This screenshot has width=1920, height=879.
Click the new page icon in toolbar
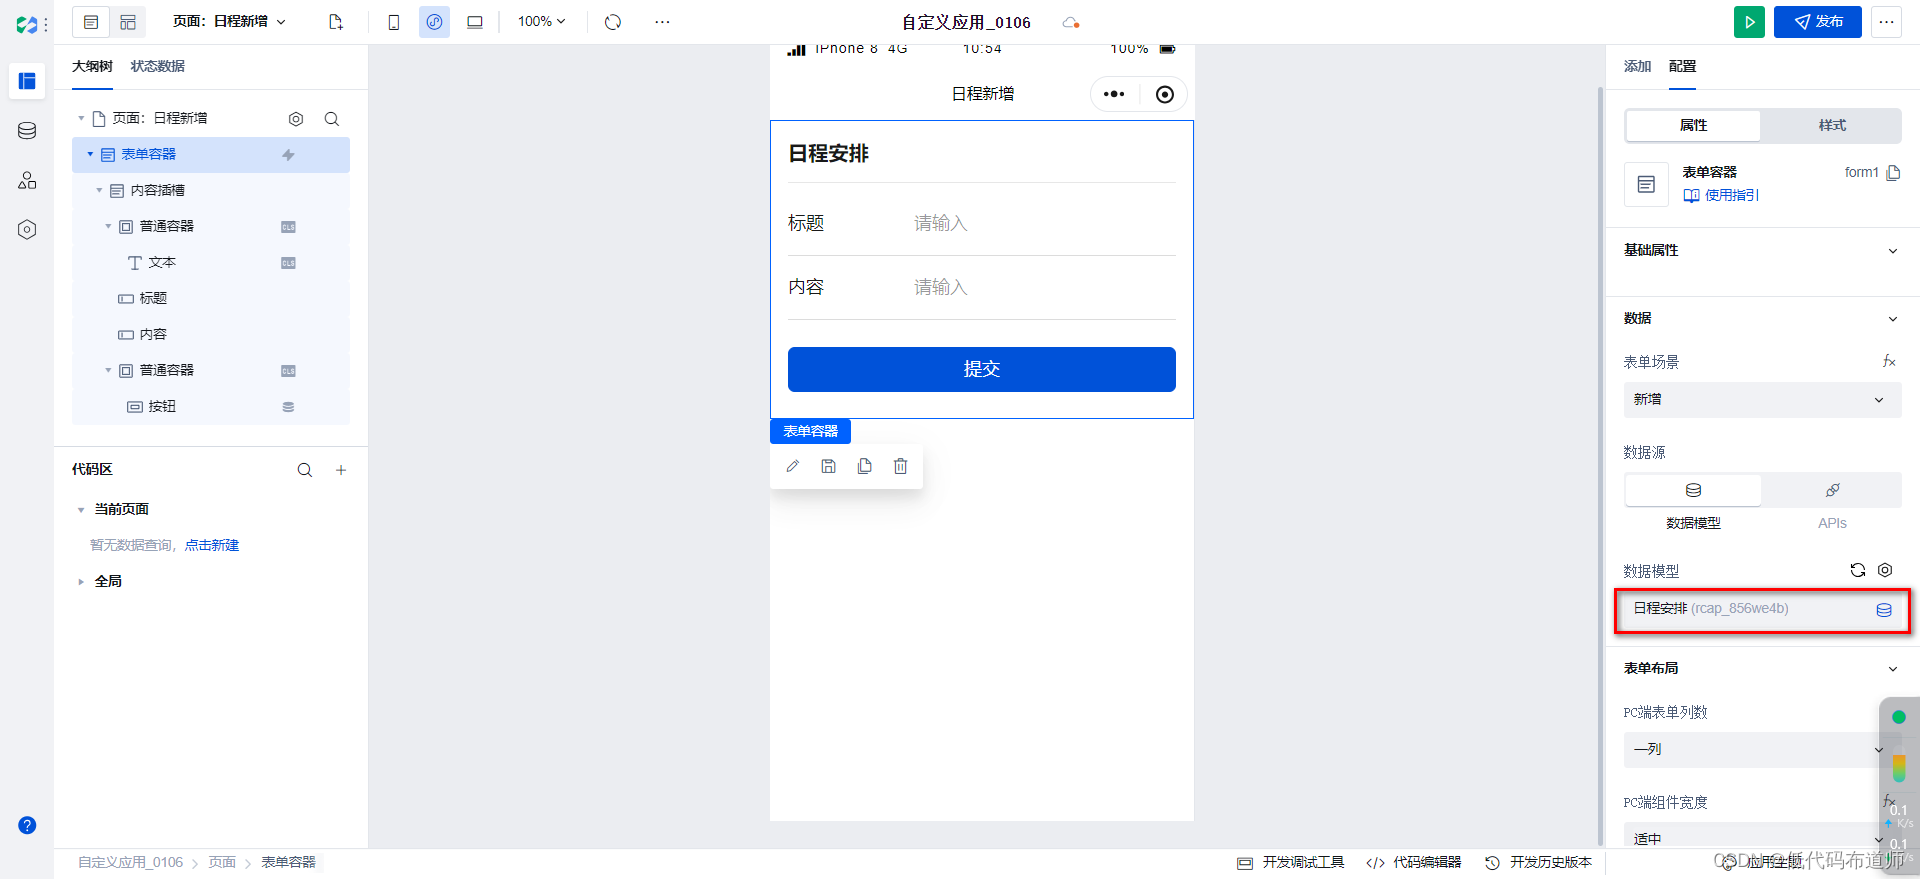tap(336, 22)
